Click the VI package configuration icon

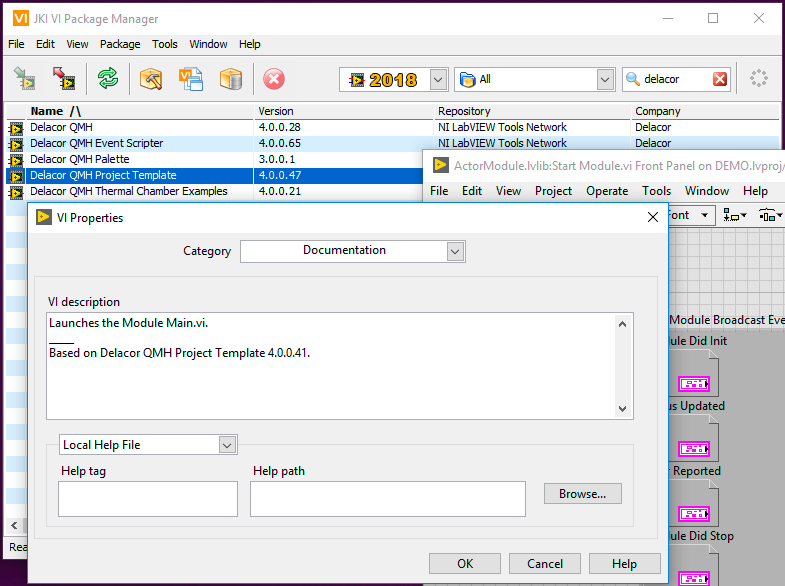click(x=191, y=79)
